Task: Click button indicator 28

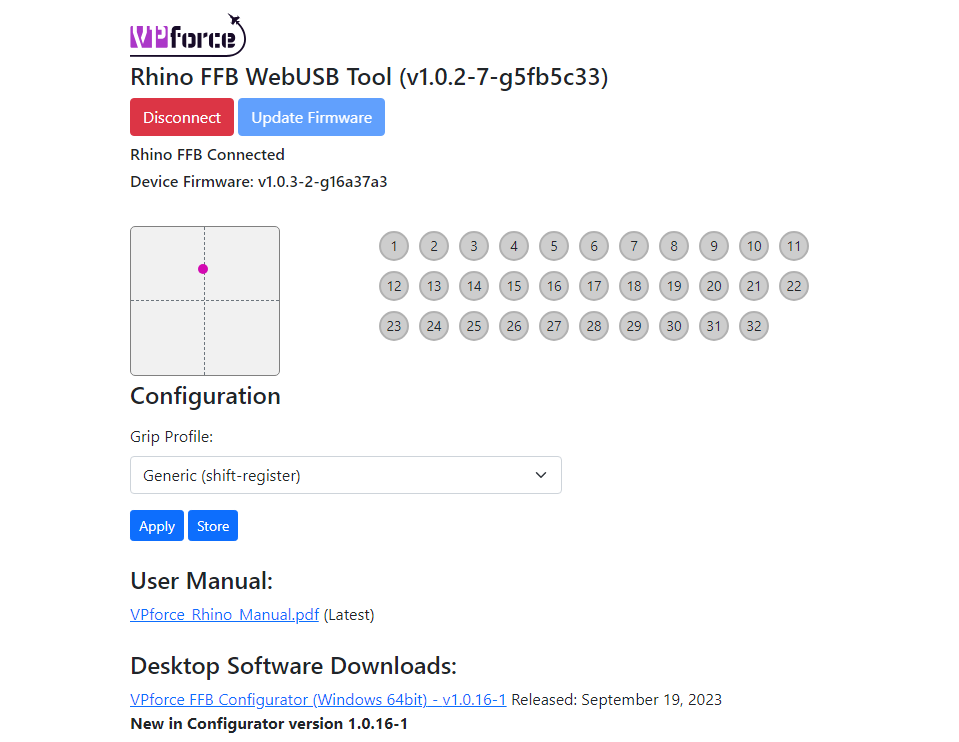Action: tap(594, 326)
